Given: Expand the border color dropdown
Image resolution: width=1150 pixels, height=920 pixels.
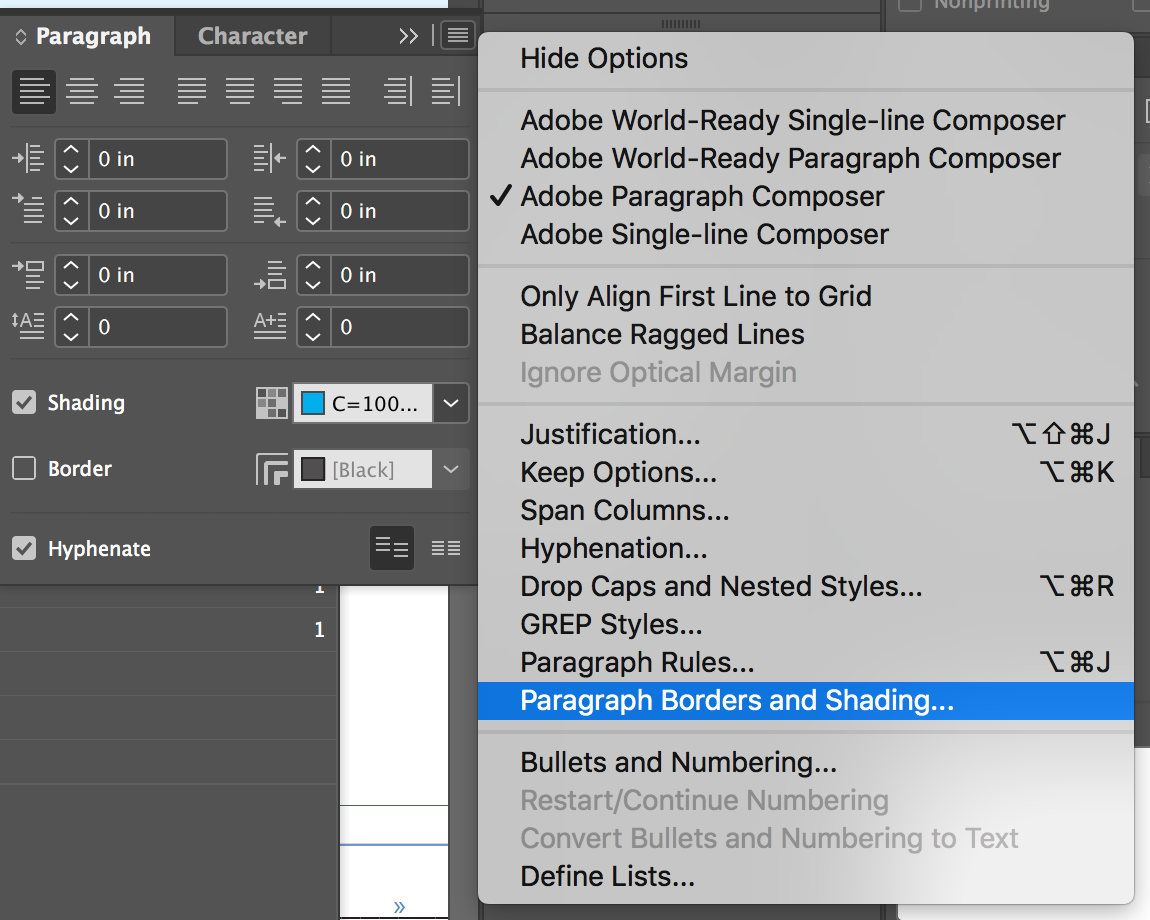Looking at the screenshot, I should click(451, 469).
